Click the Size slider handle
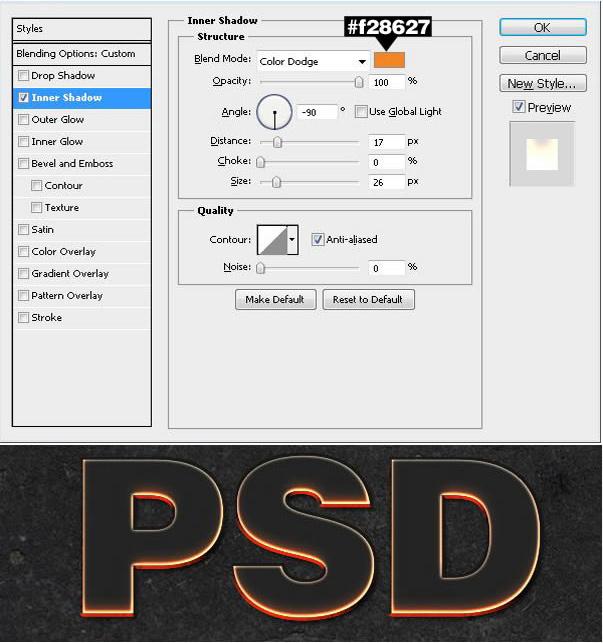 point(276,182)
